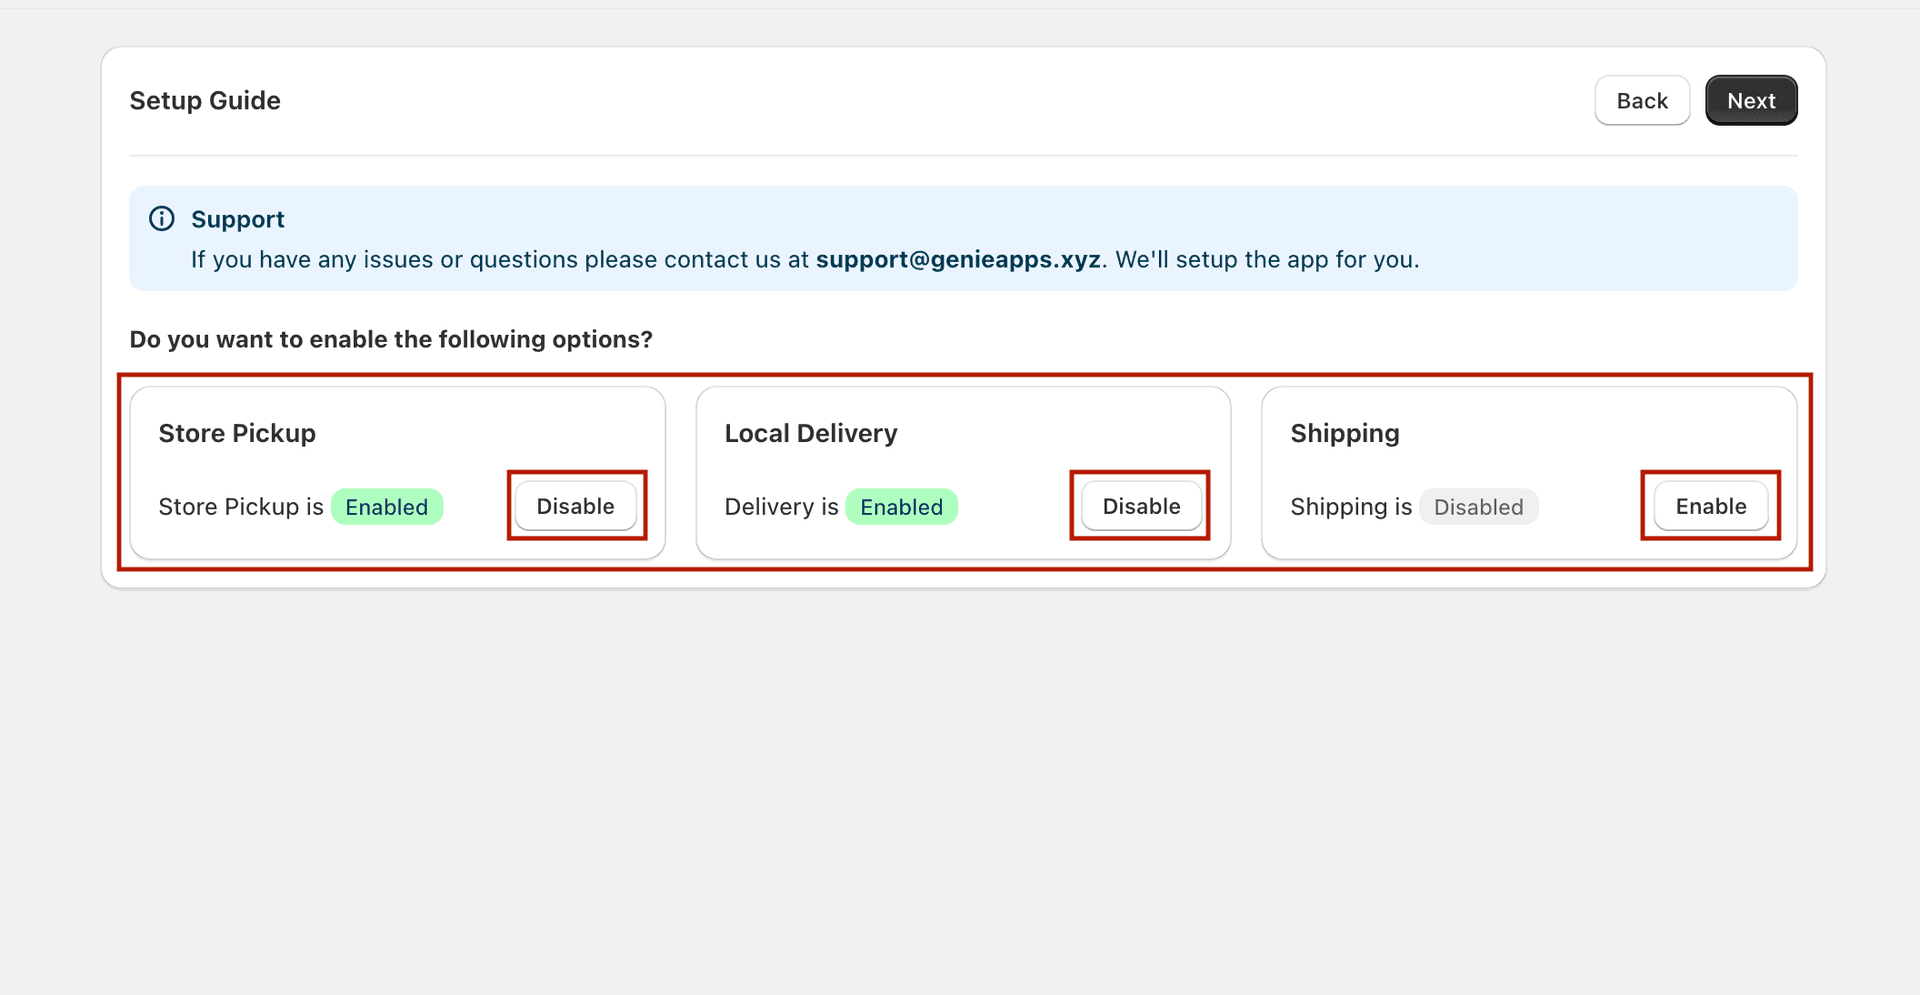Disable the Local Delivery option

1140,506
